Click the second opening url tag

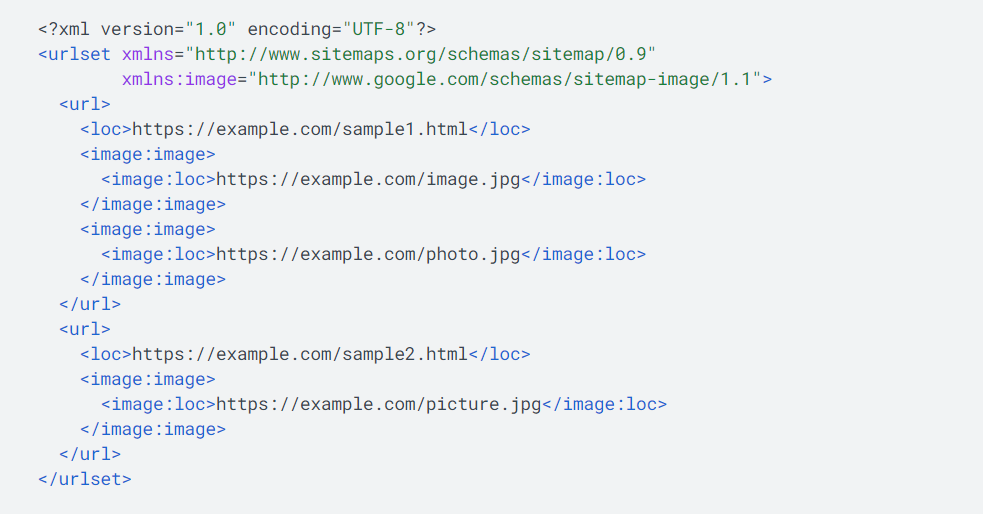[85, 329]
